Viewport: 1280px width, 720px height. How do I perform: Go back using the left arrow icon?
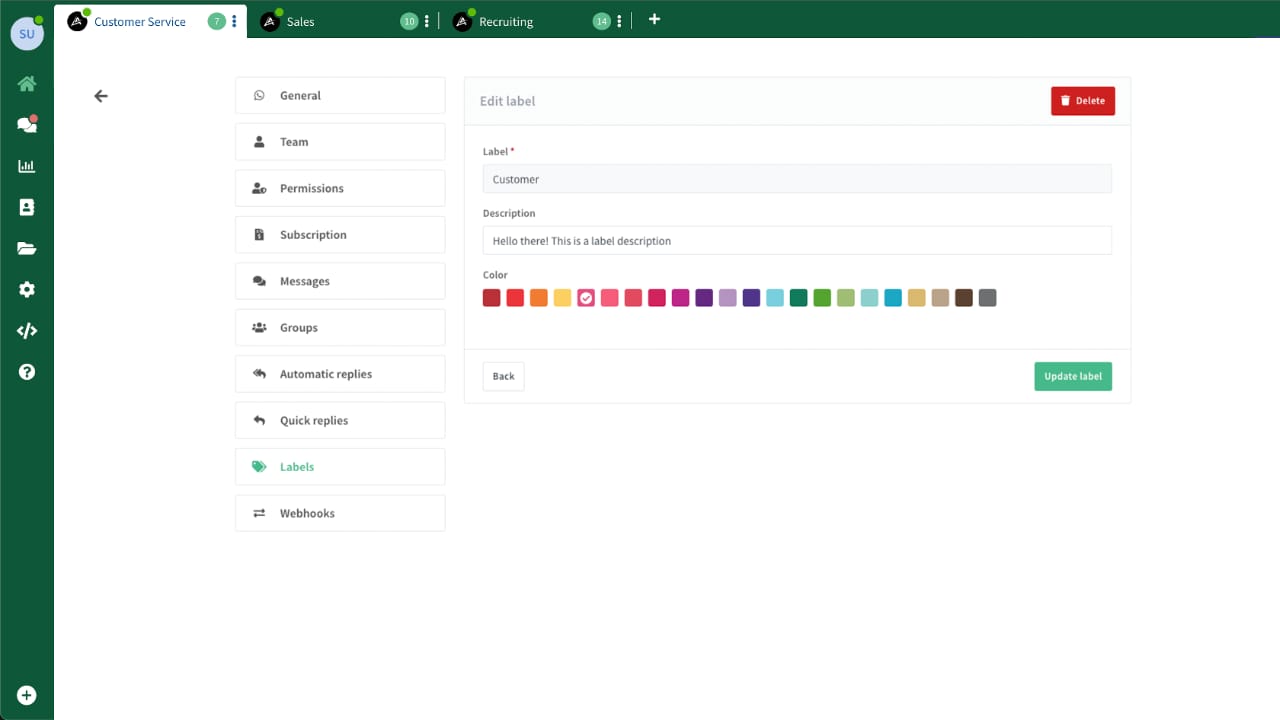click(100, 96)
